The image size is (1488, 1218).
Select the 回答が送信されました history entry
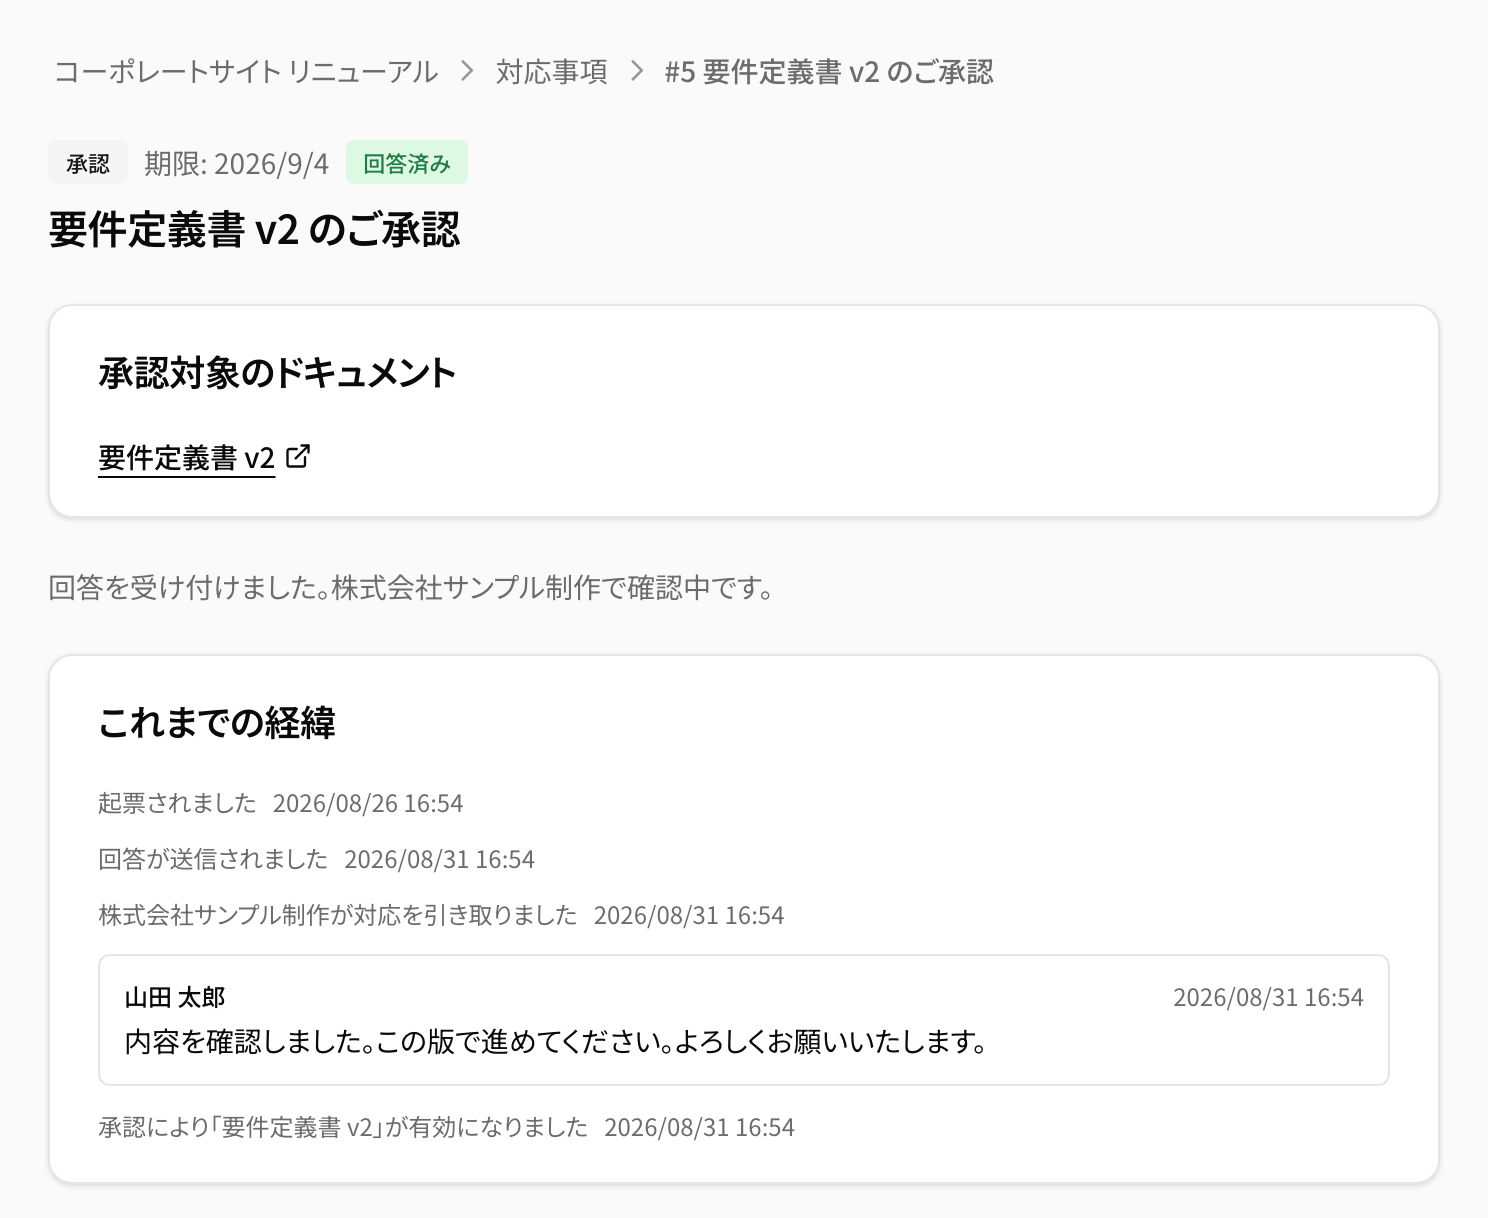coord(317,859)
